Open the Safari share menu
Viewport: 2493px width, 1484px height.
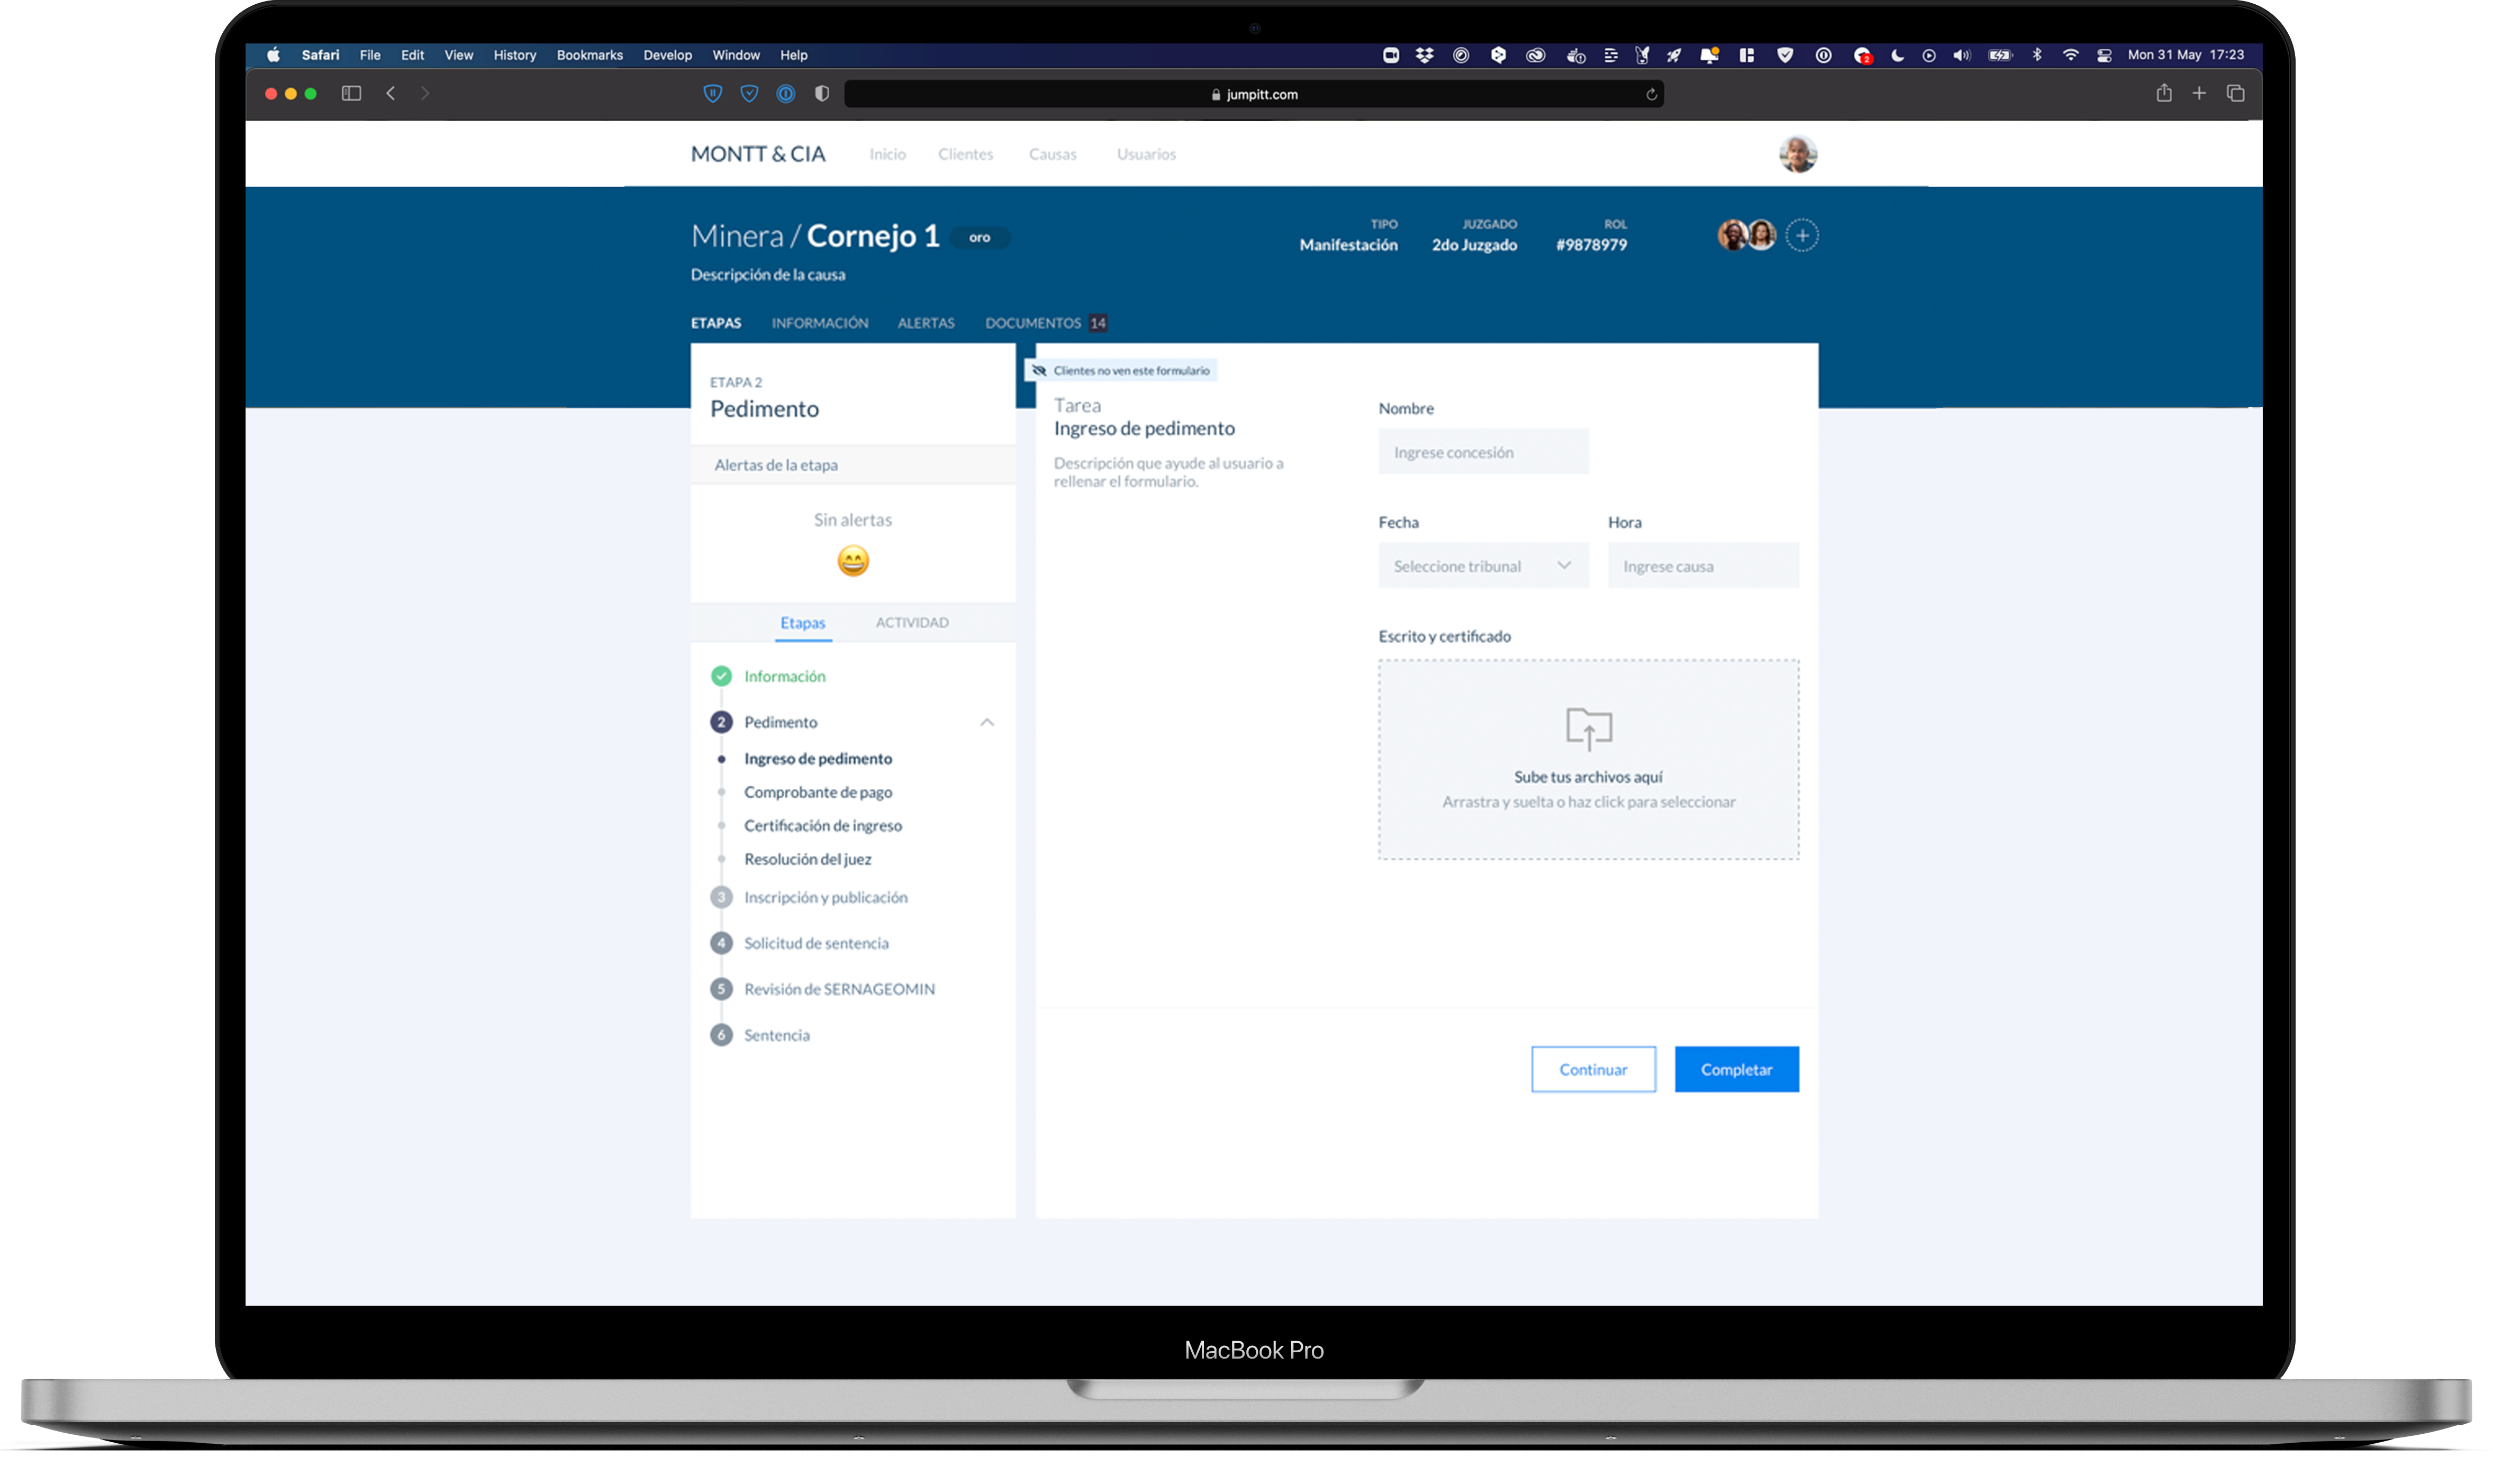pyautogui.click(x=2163, y=93)
